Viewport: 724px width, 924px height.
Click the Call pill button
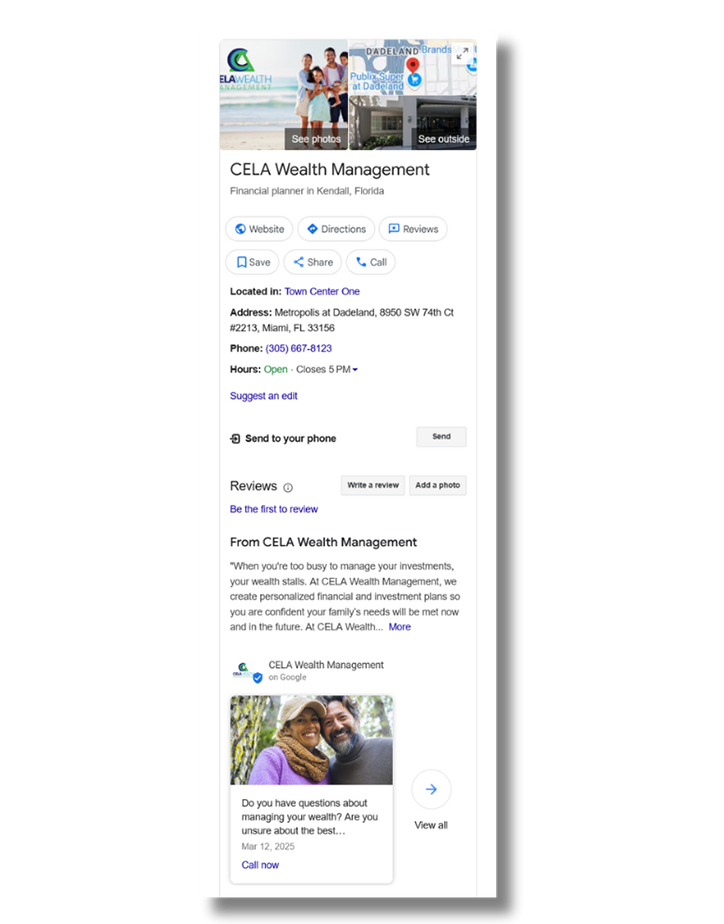point(371,262)
